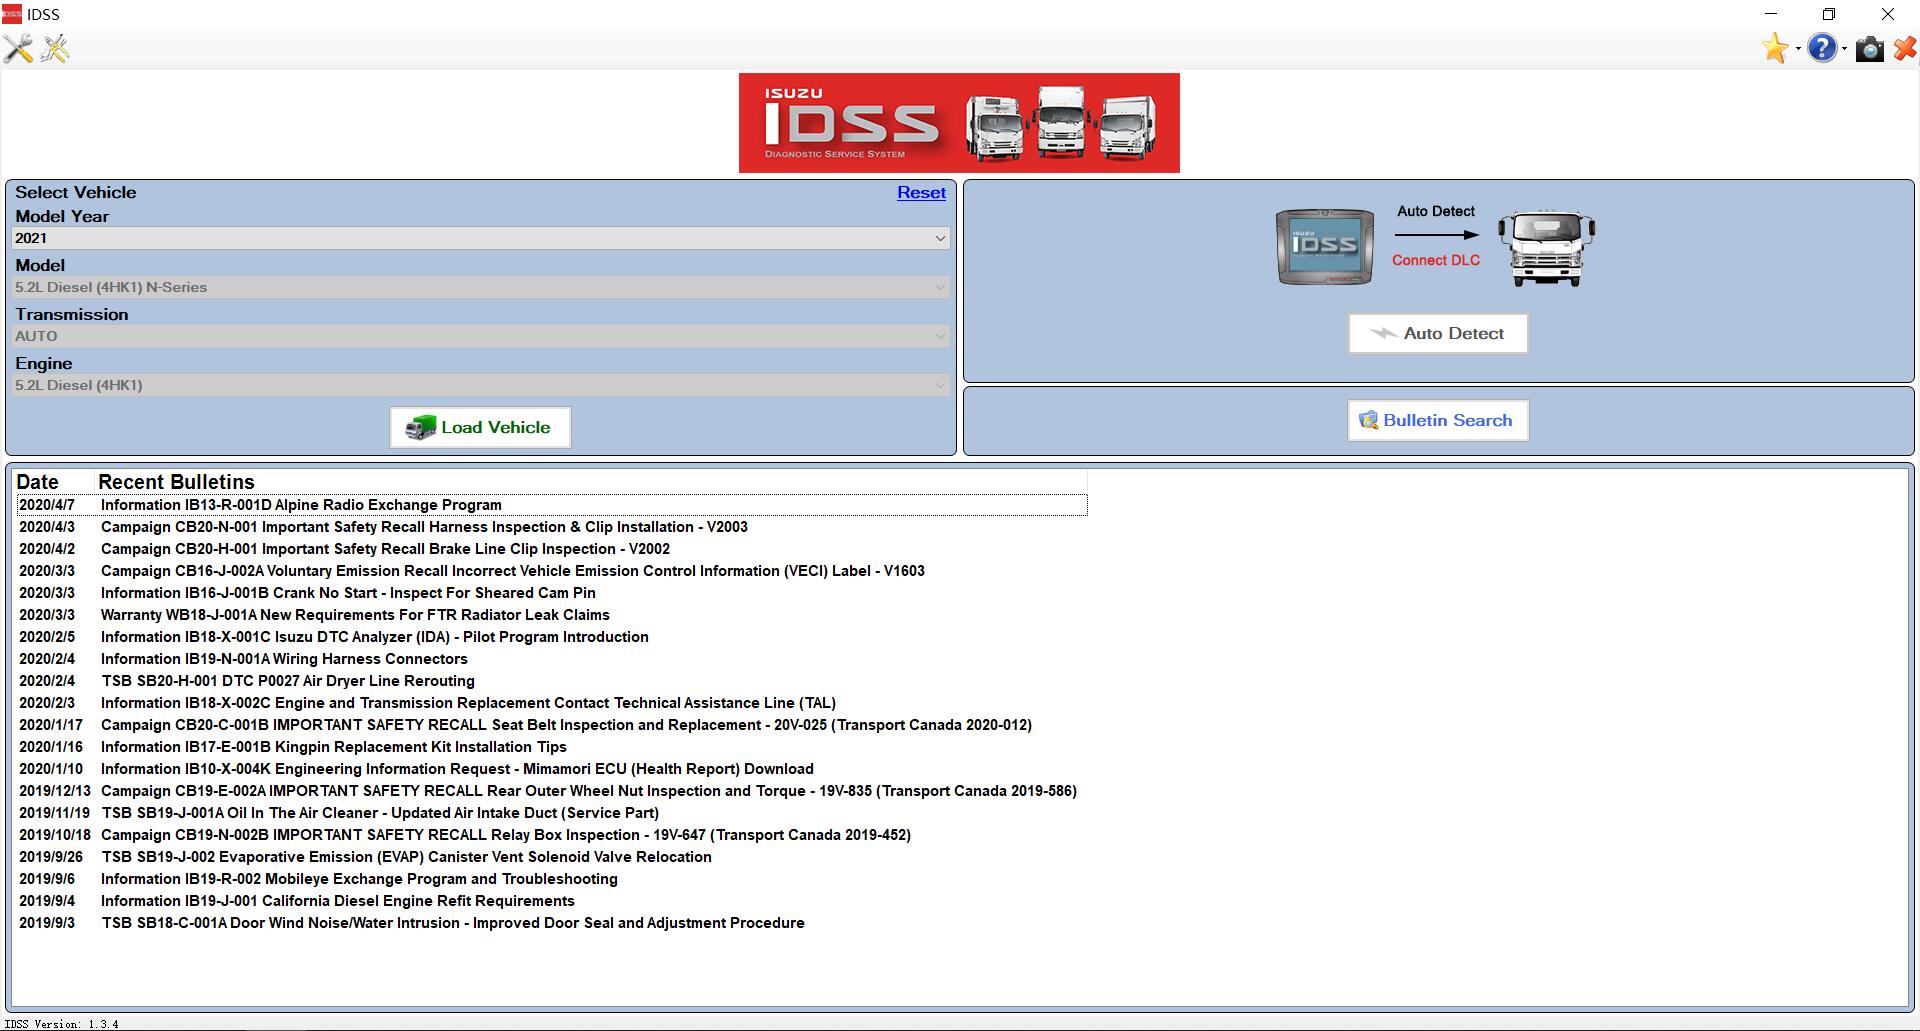Select CB20-H-001 Brake Line Clip Inspection bulletin
Viewport: 1920px width, 1031px height.
tap(552, 549)
